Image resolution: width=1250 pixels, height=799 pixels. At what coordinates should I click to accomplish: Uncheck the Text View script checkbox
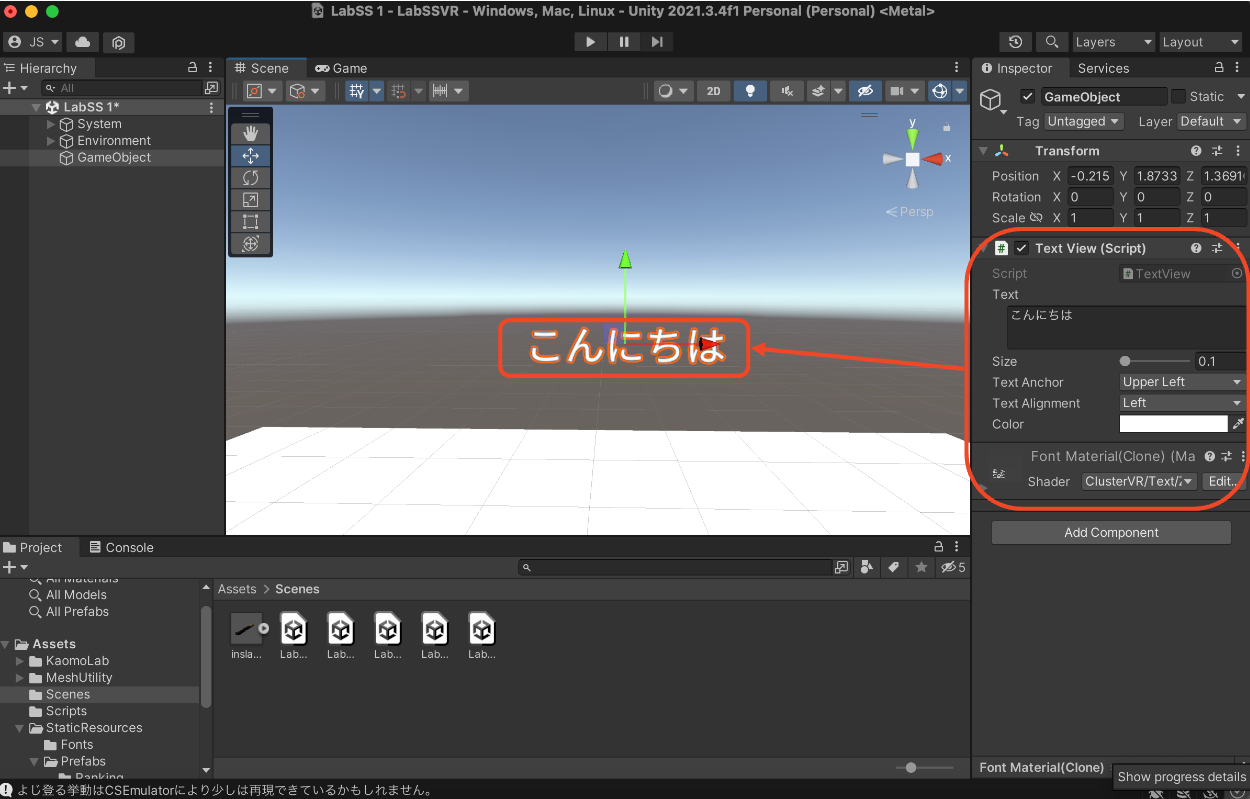coord(1021,248)
